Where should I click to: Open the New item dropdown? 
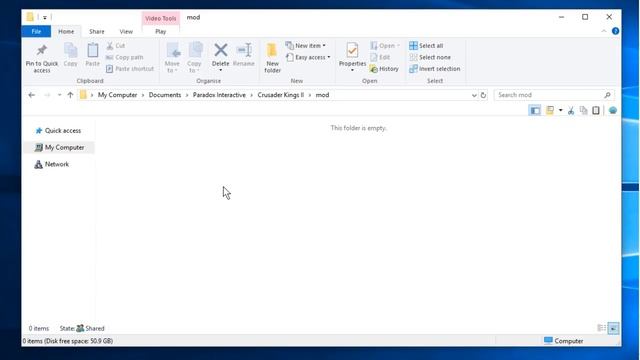[x=306, y=46]
